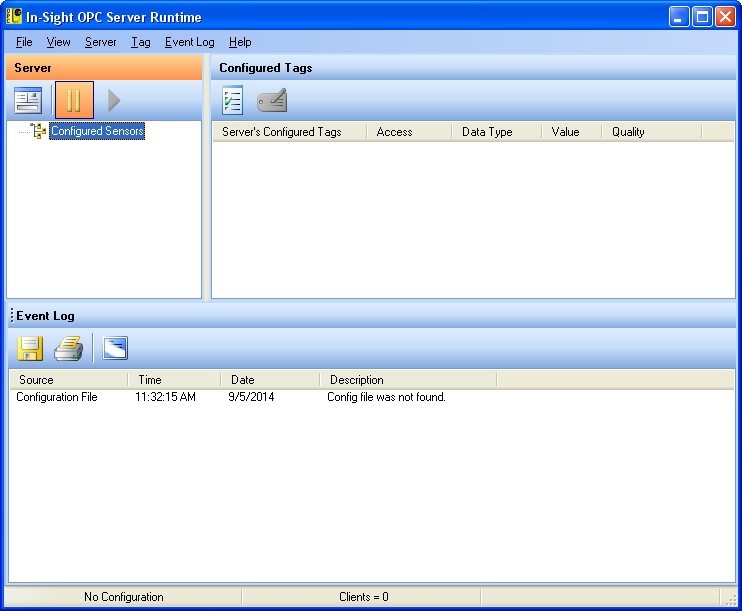Maximize the In-Sight OPC Server window
742x611 pixels.
point(702,17)
